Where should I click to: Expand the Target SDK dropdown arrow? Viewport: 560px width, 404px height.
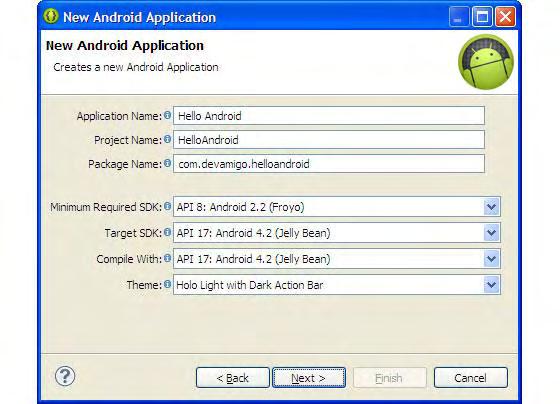pyautogui.click(x=491, y=233)
